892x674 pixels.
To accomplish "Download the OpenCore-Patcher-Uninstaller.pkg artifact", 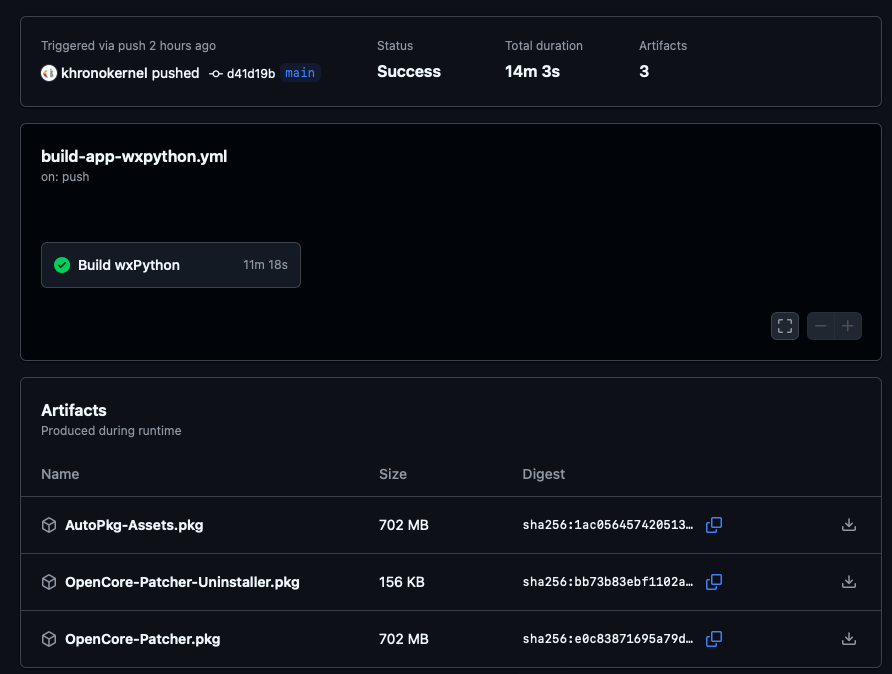I will [849, 582].
